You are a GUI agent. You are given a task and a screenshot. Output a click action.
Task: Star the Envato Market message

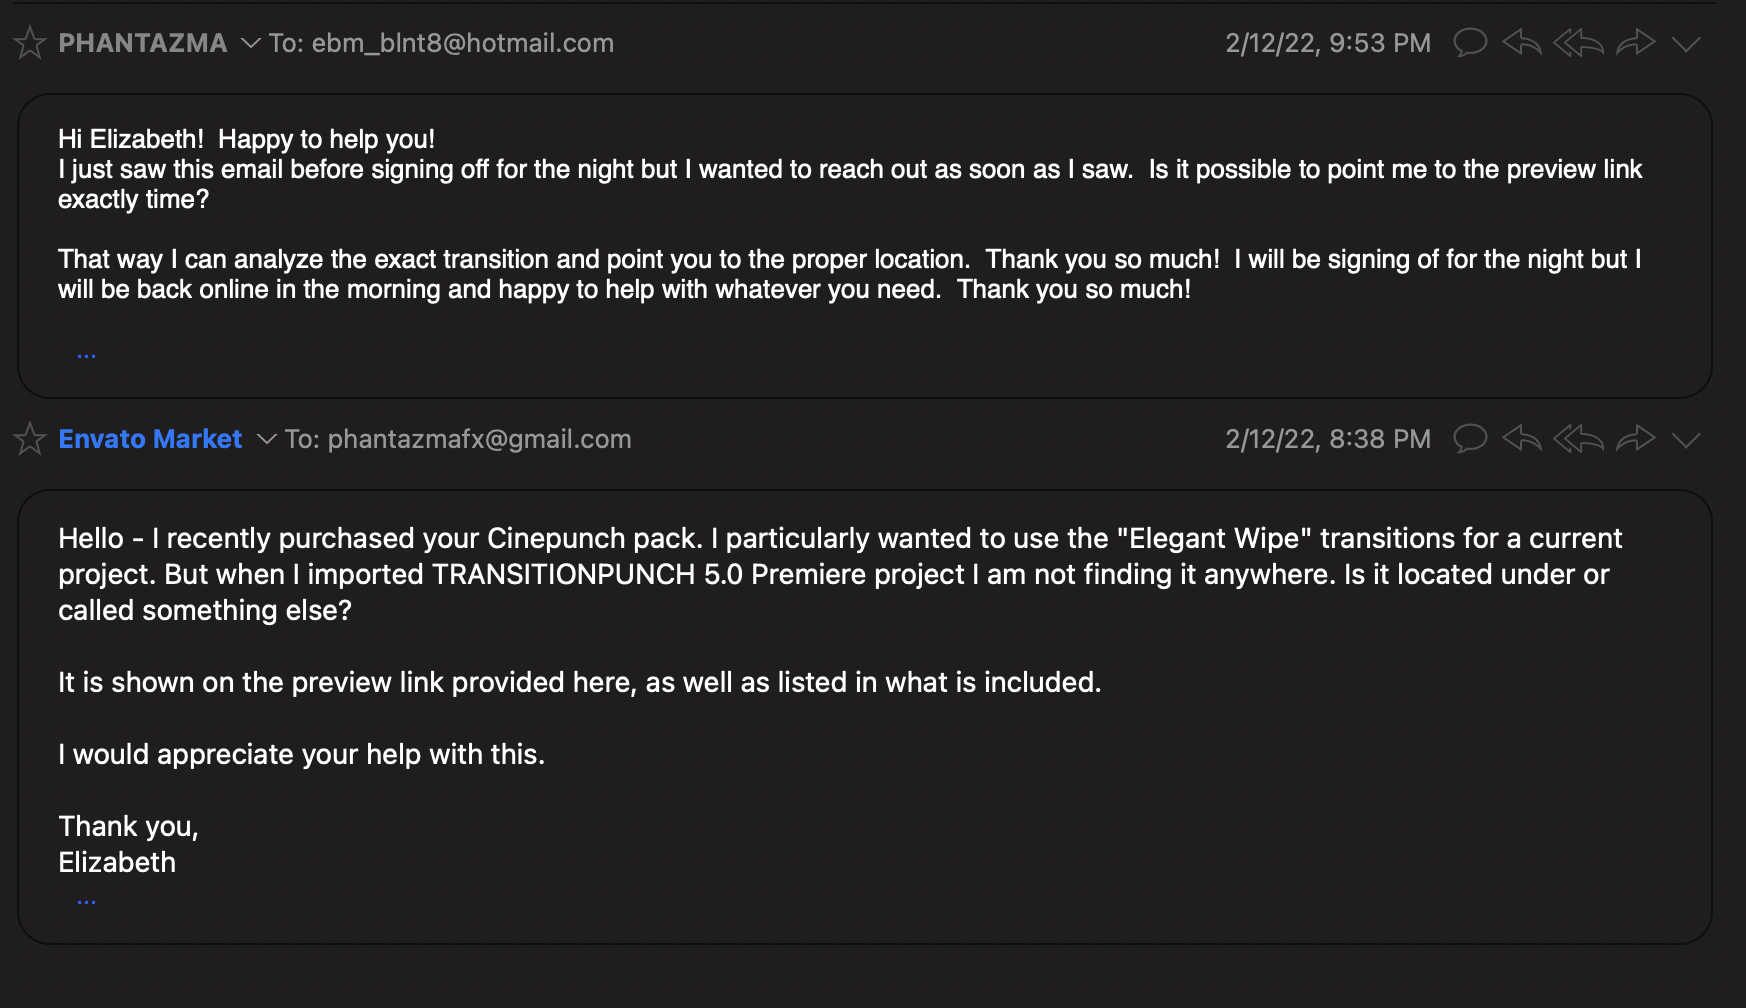(x=30, y=439)
